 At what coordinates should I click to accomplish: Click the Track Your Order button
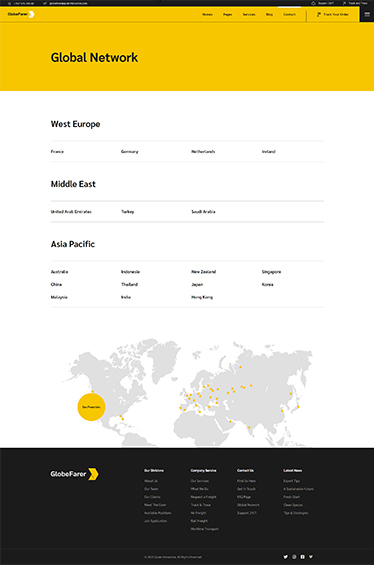point(333,14)
